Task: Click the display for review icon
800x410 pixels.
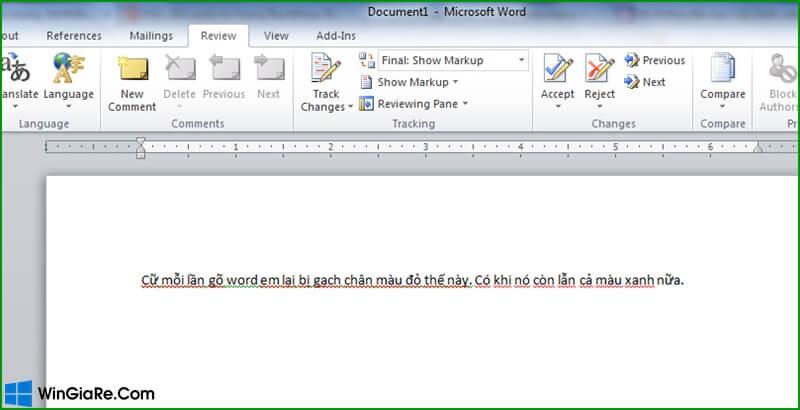Action: tap(366, 60)
